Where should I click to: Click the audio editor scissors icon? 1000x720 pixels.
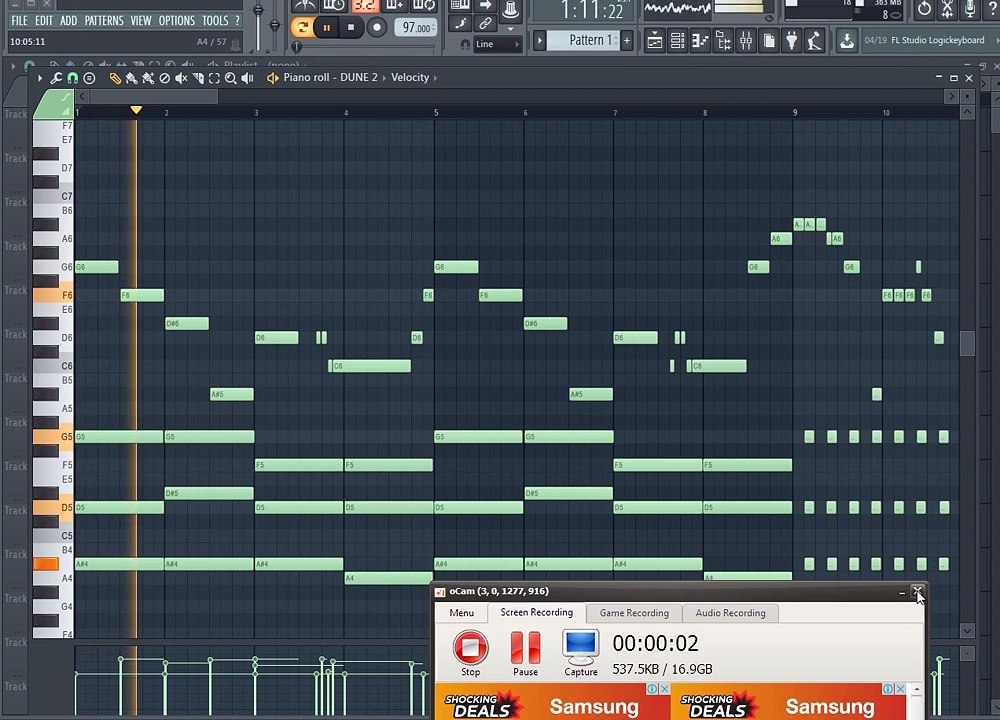pos(948,9)
